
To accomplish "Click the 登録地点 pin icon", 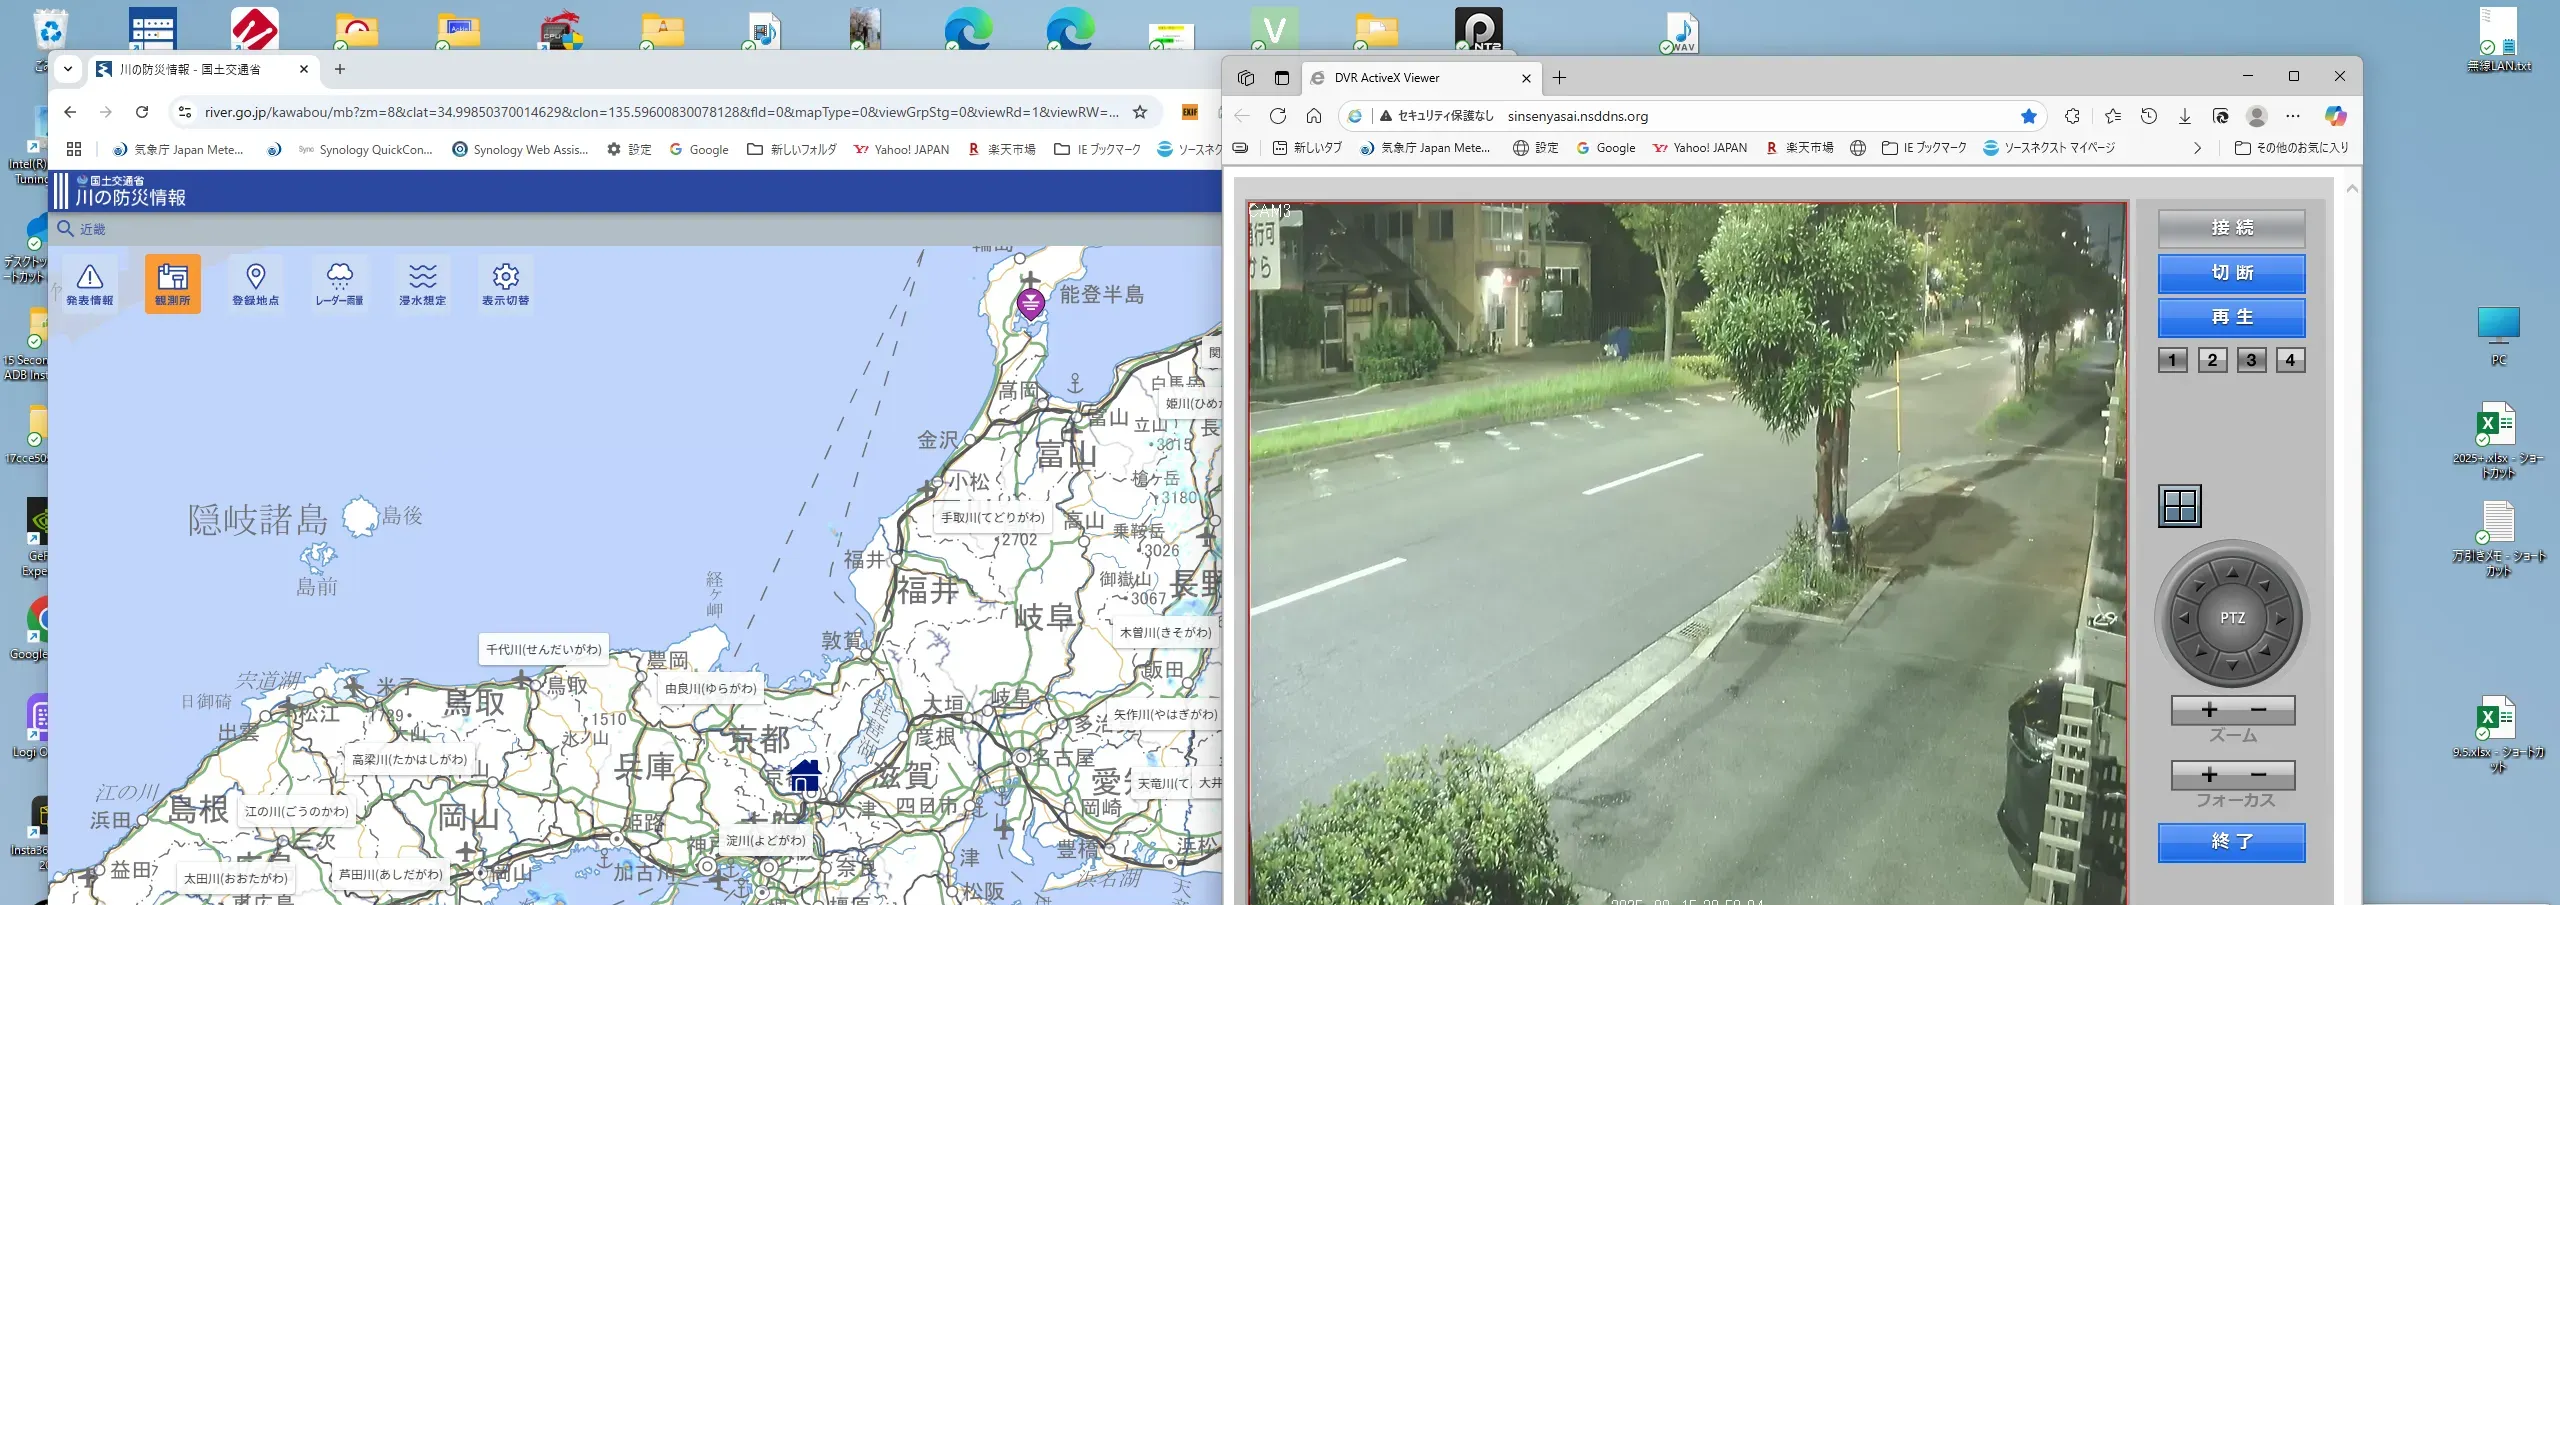I will [x=255, y=284].
